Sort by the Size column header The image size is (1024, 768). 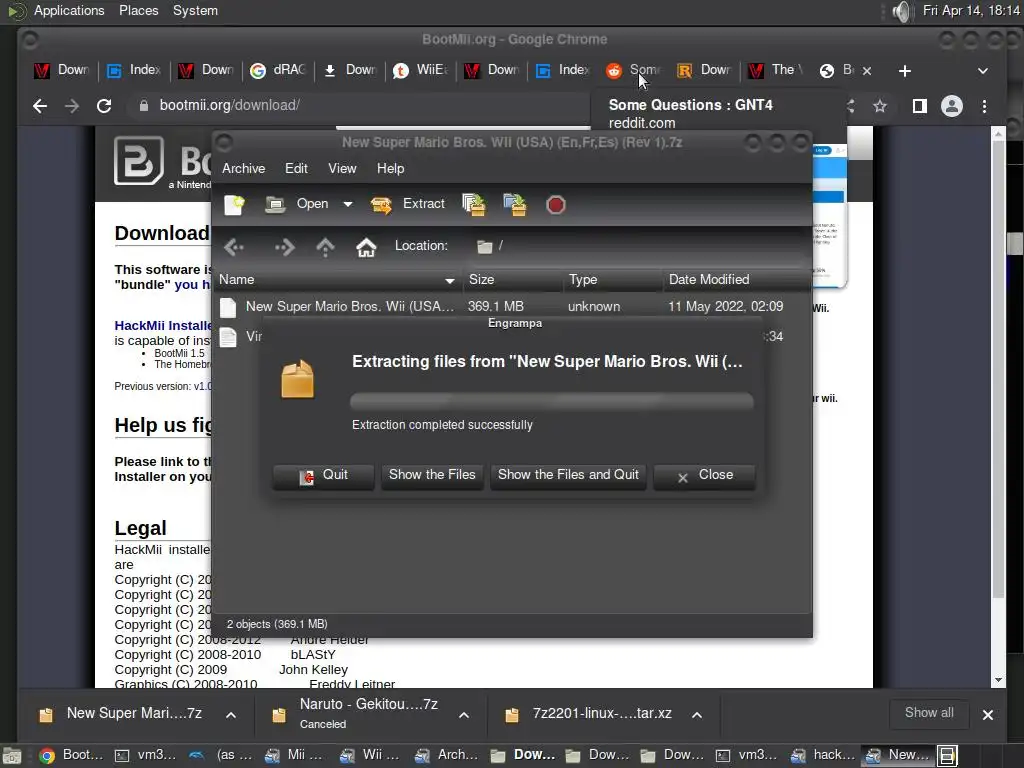513,280
